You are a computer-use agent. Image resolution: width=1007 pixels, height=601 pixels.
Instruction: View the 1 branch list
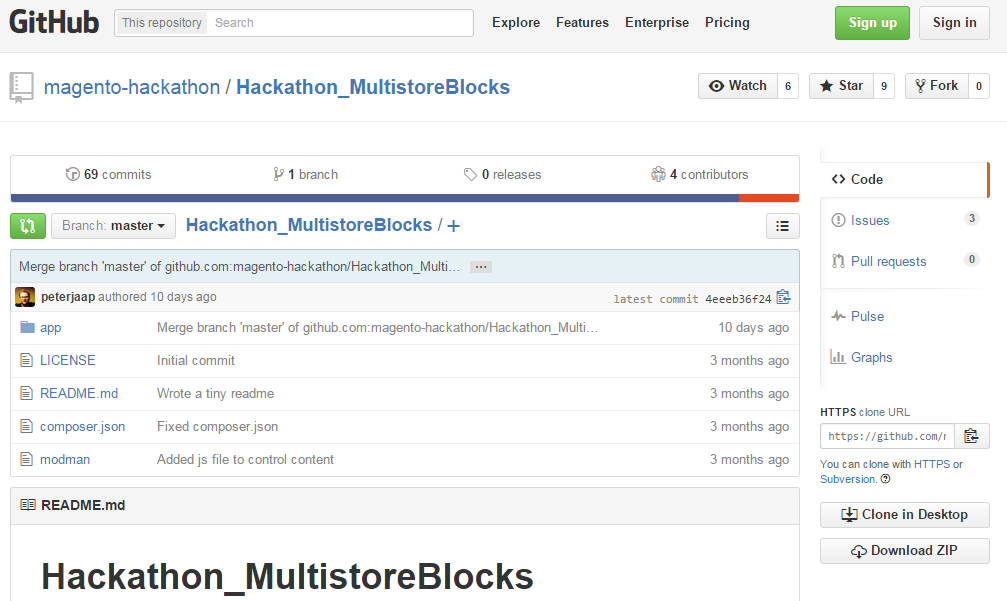click(306, 175)
